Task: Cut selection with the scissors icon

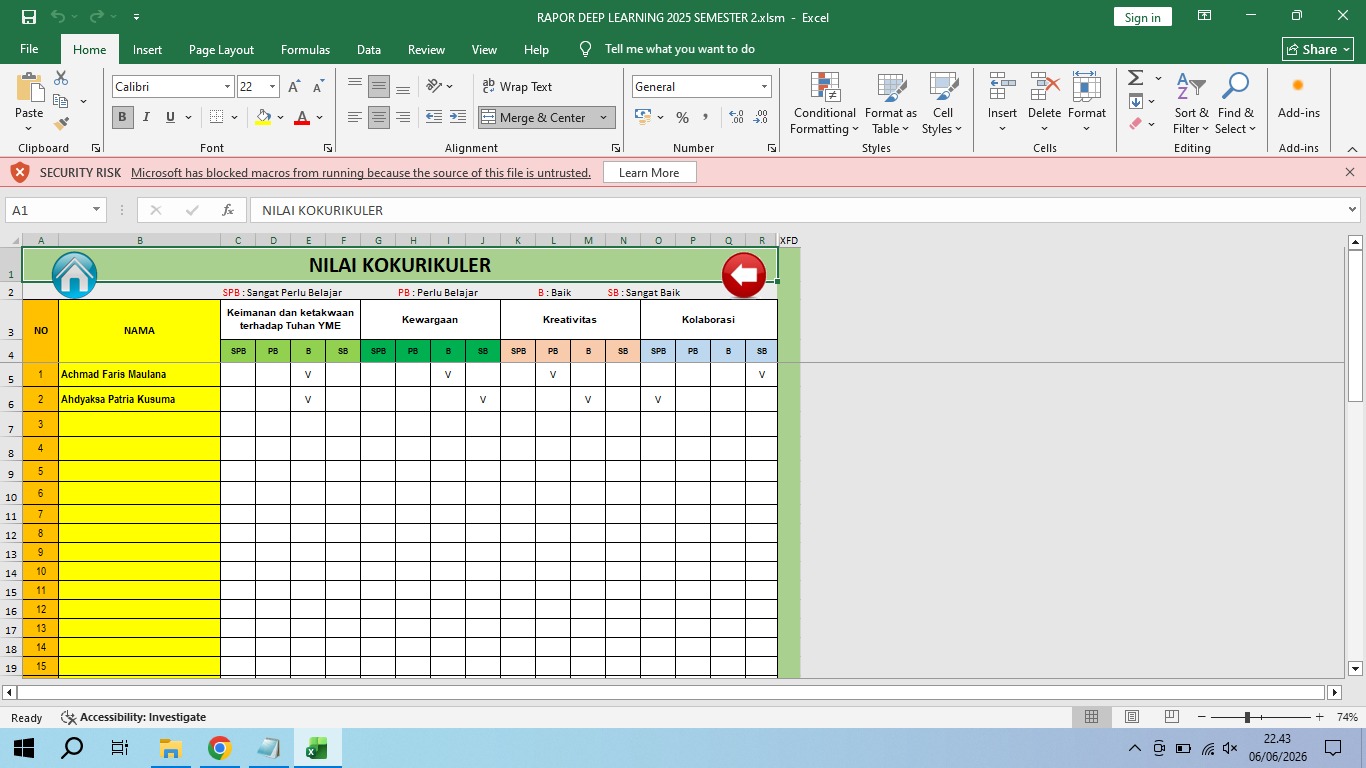Action: pyautogui.click(x=61, y=78)
